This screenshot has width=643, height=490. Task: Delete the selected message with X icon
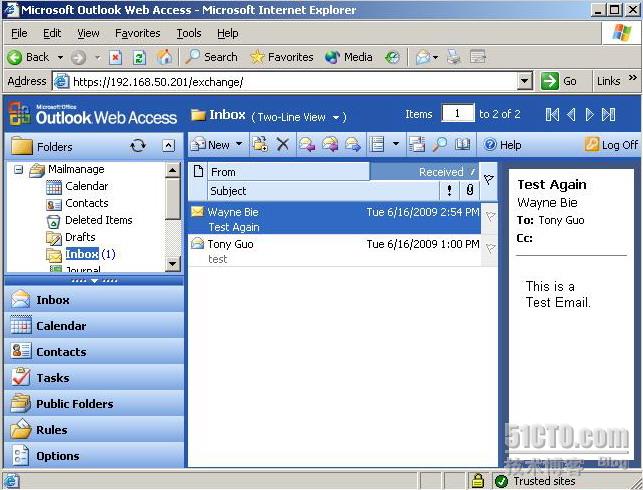click(283, 144)
